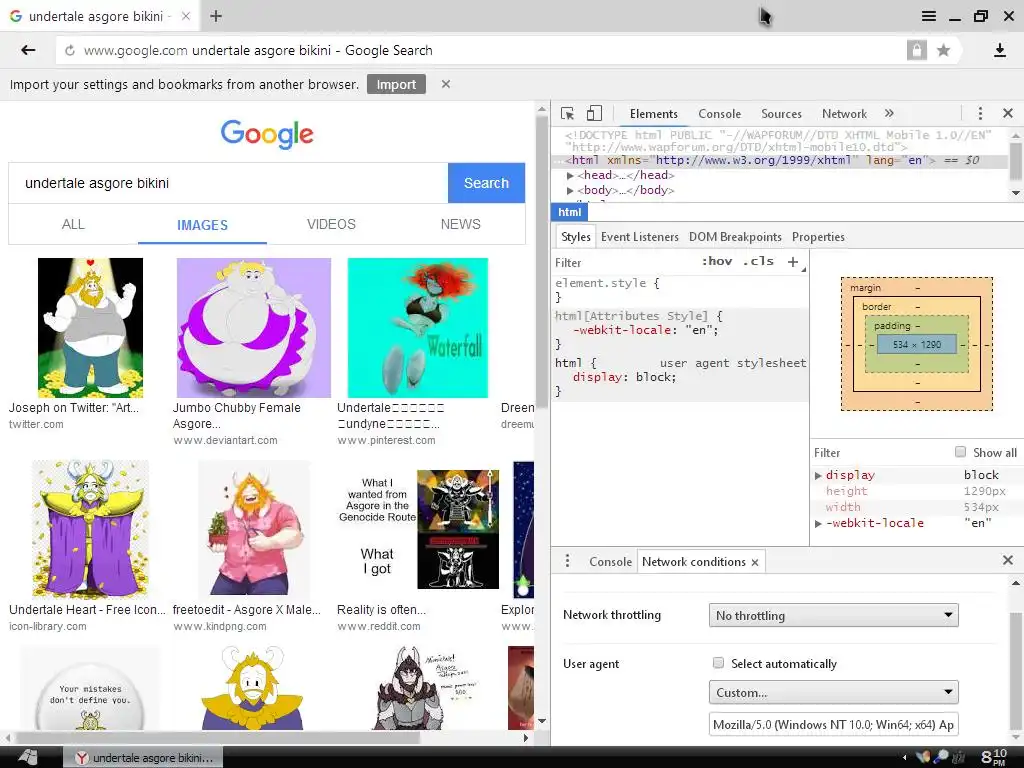Expand the body element node
The height and width of the screenshot is (768, 1024).
tap(570, 190)
